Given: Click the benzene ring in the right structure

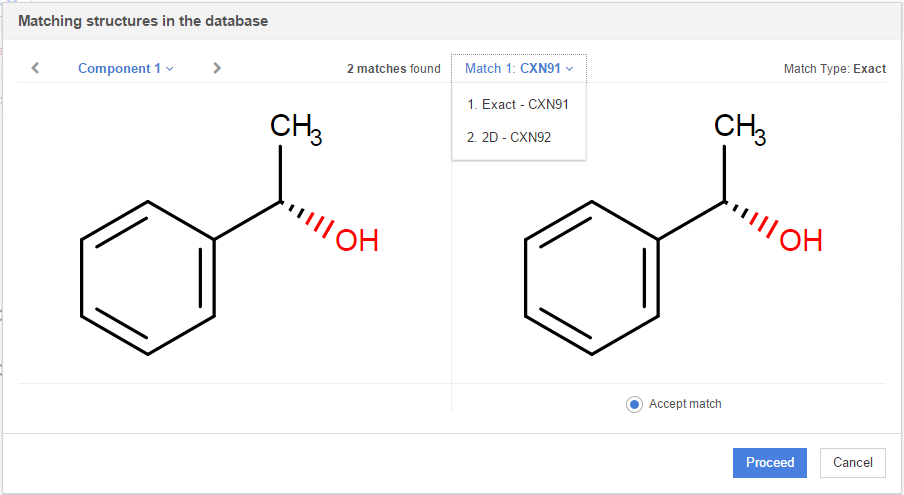Looking at the screenshot, I should point(592,278).
